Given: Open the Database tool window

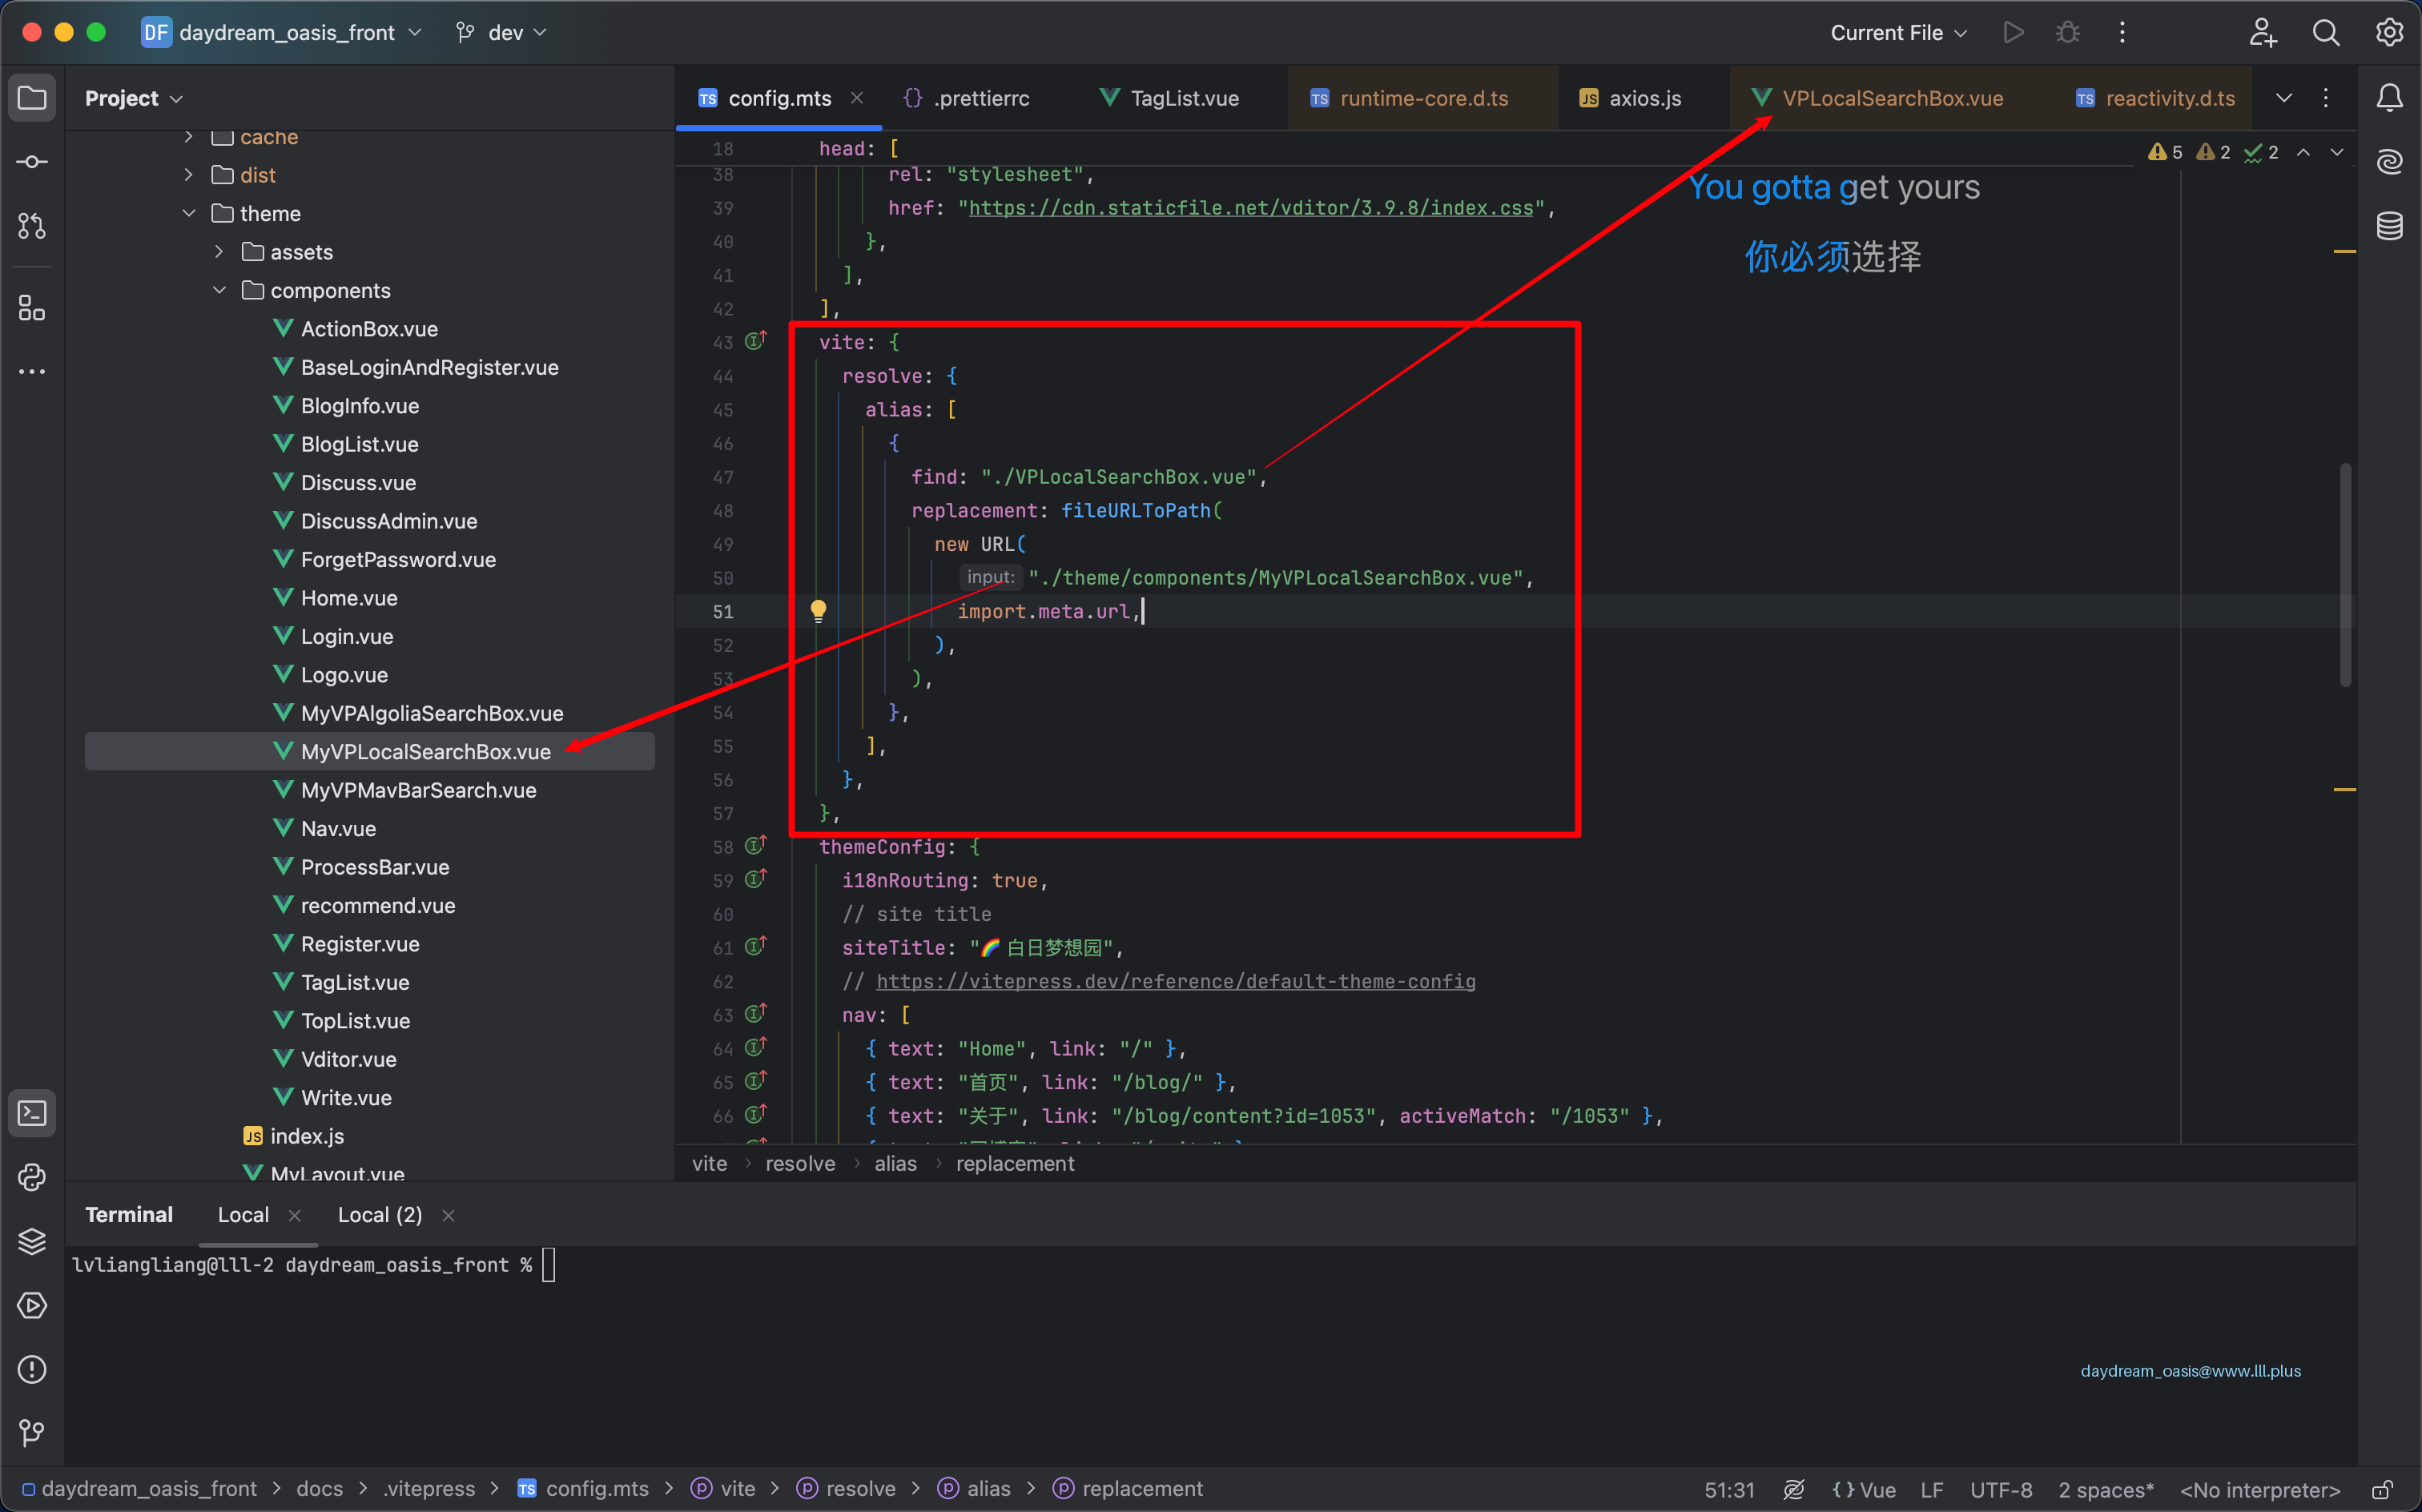Looking at the screenshot, I should 2389,226.
